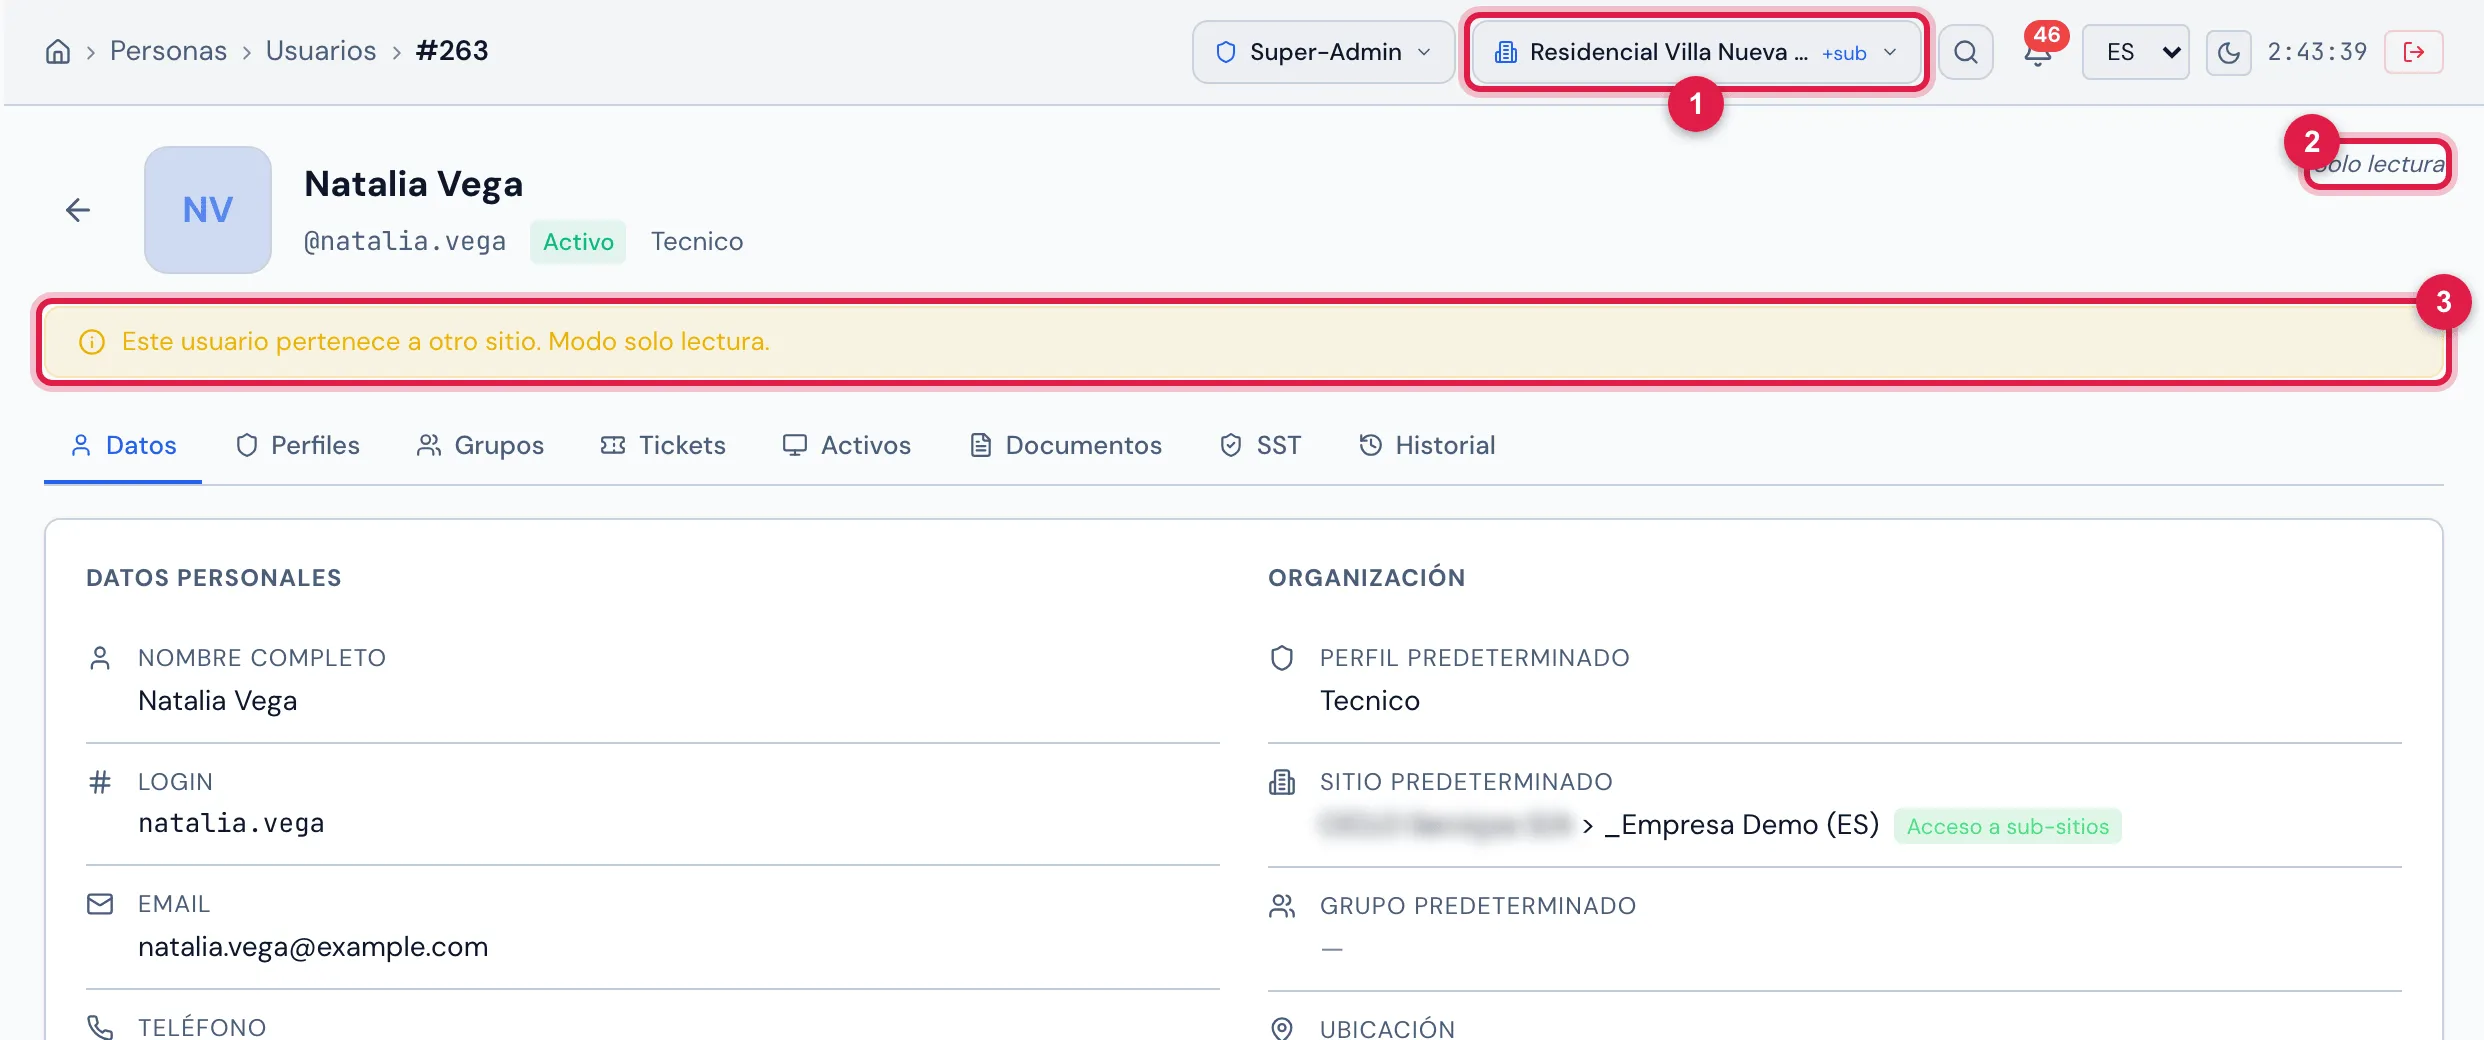Screen dimensions: 2484x1040
Task: Click the Activo status badge
Action: 578,242
